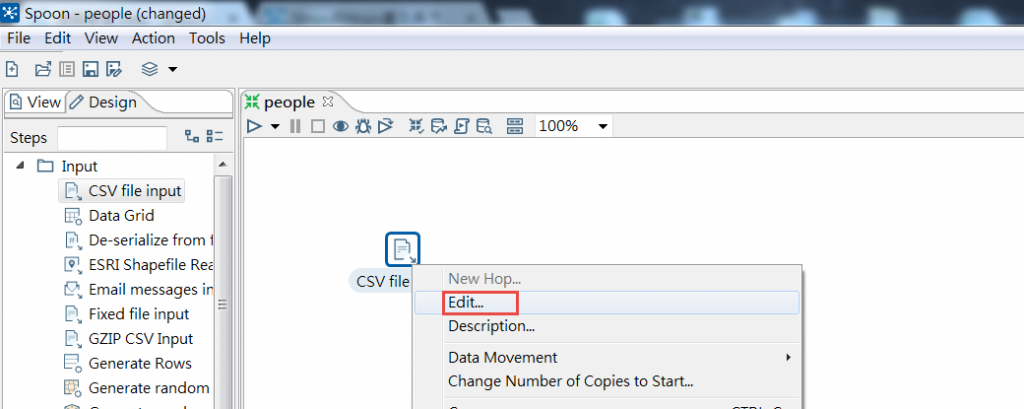This screenshot has height=409, width=1024.
Task: Click the Preview transformation eye icon
Action: pos(341,126)
